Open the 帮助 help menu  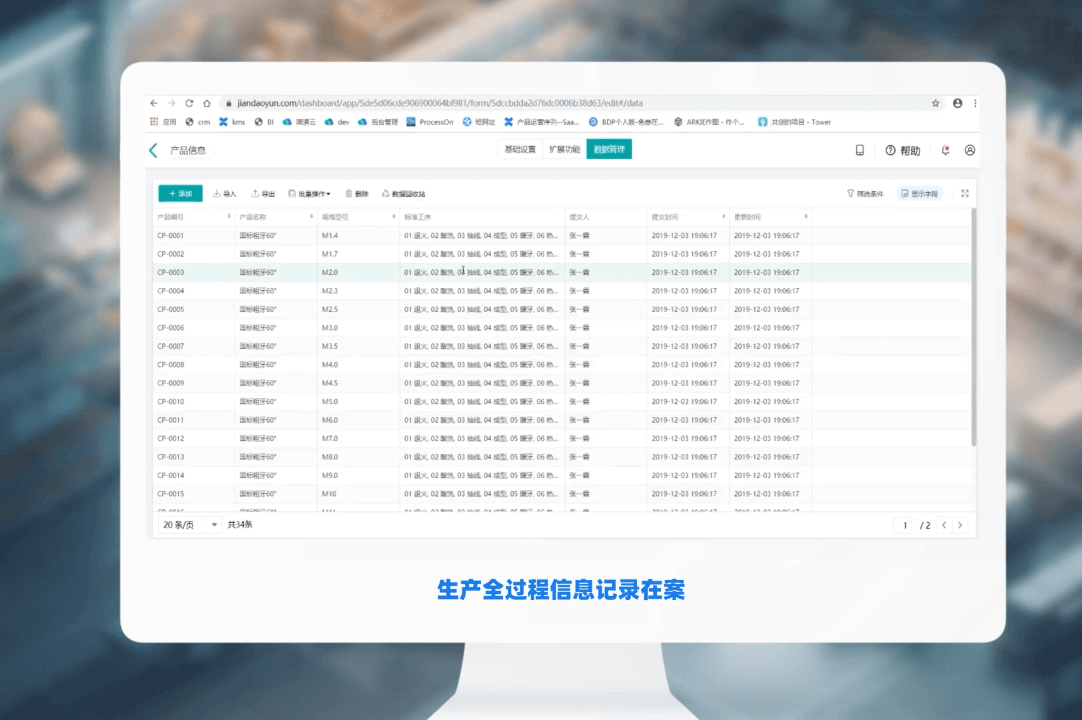coord(903,150)
